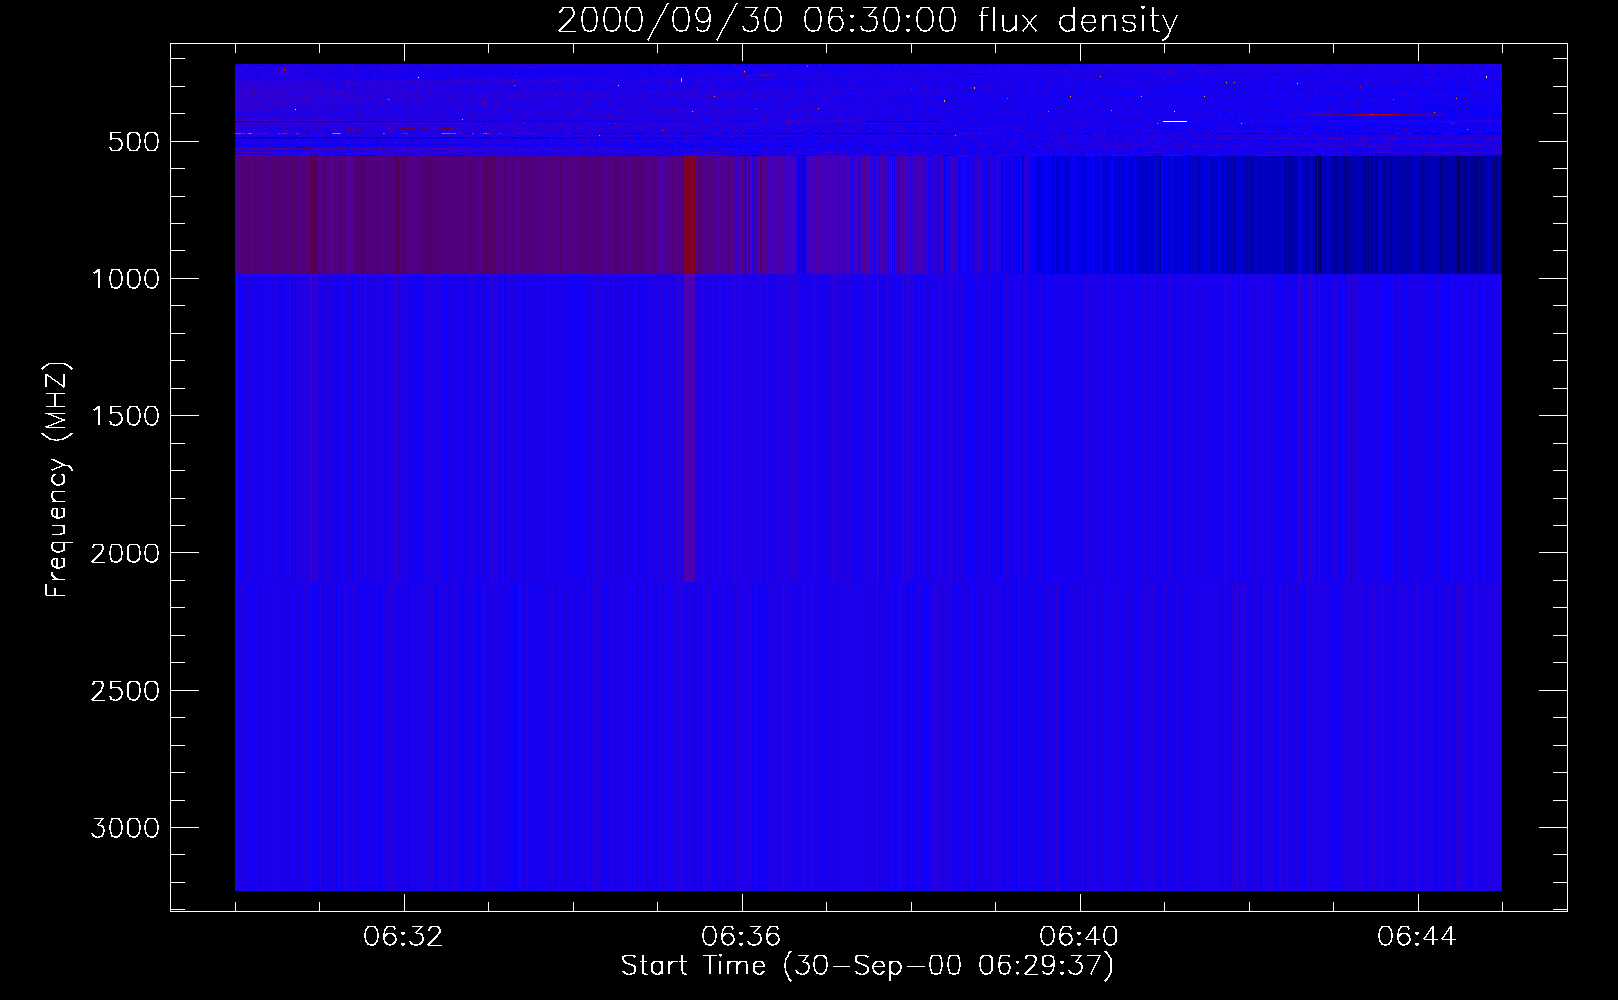Click the 06:32 time tick label
The width and height of the screenshot is (1618, 1000).
tap(403, 937)
